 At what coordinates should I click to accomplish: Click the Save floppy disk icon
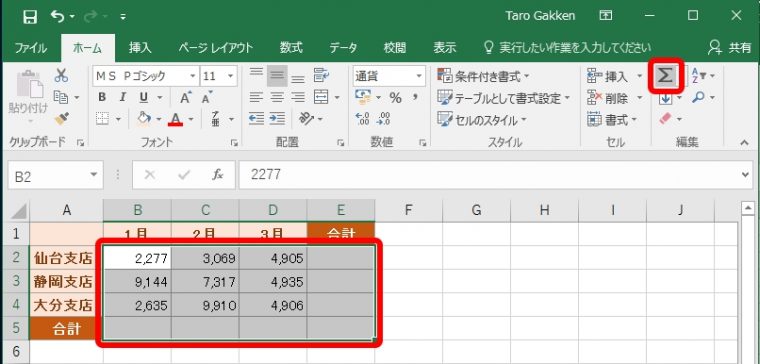[x=30, y=17]
